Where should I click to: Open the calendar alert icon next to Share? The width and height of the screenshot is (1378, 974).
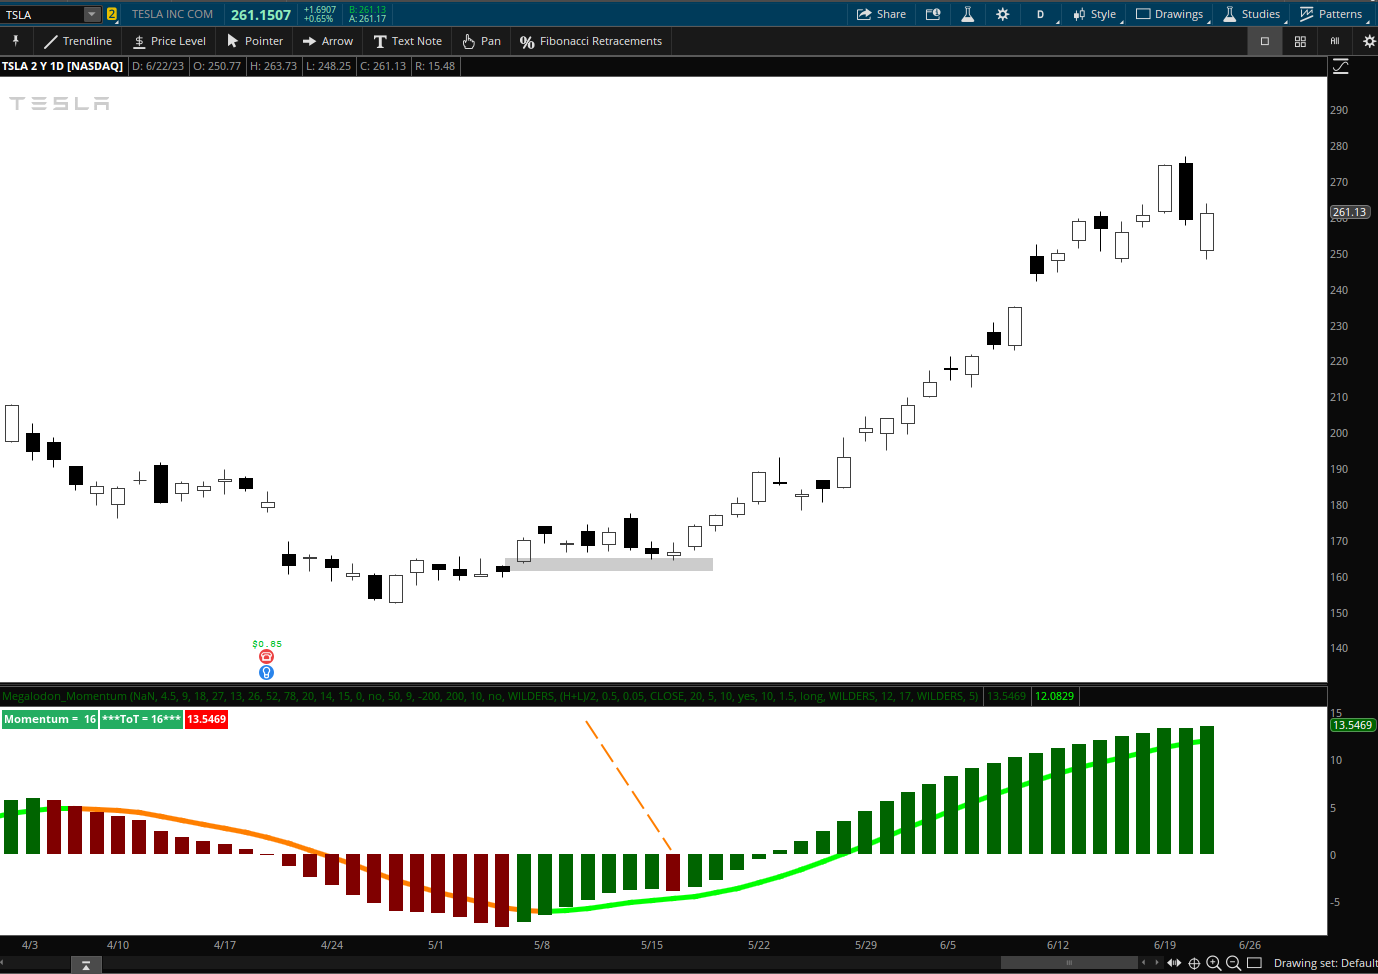pos(933,14)
